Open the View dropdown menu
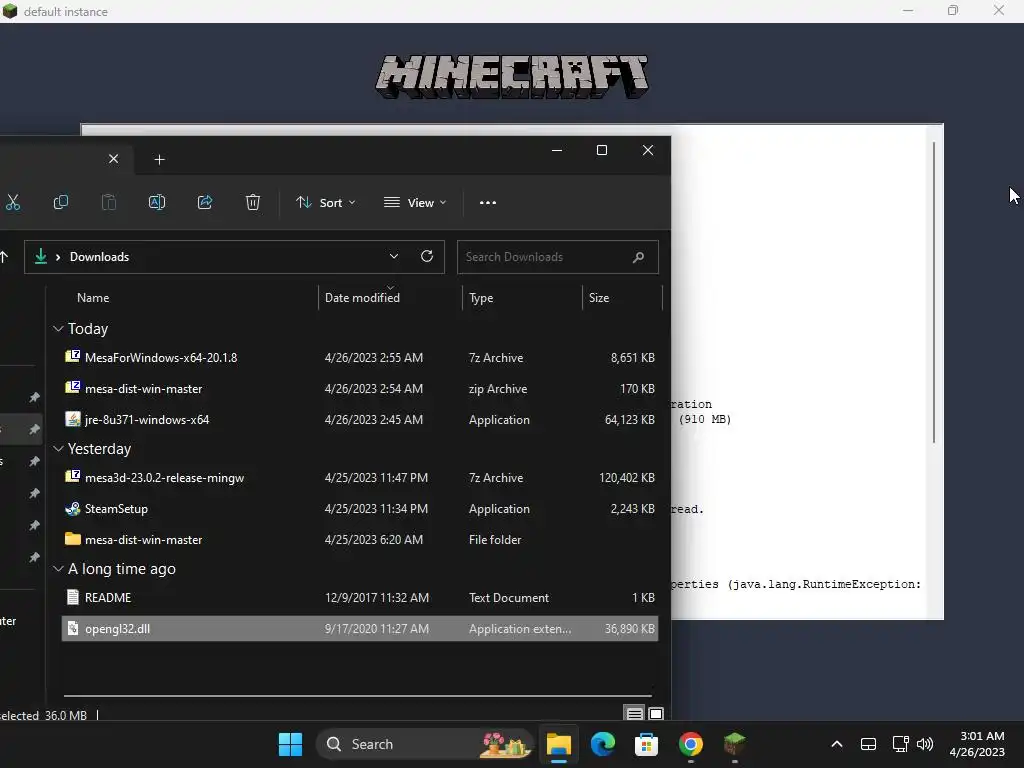The height and width of the screenshot is (768, 1024). point(415,202)
